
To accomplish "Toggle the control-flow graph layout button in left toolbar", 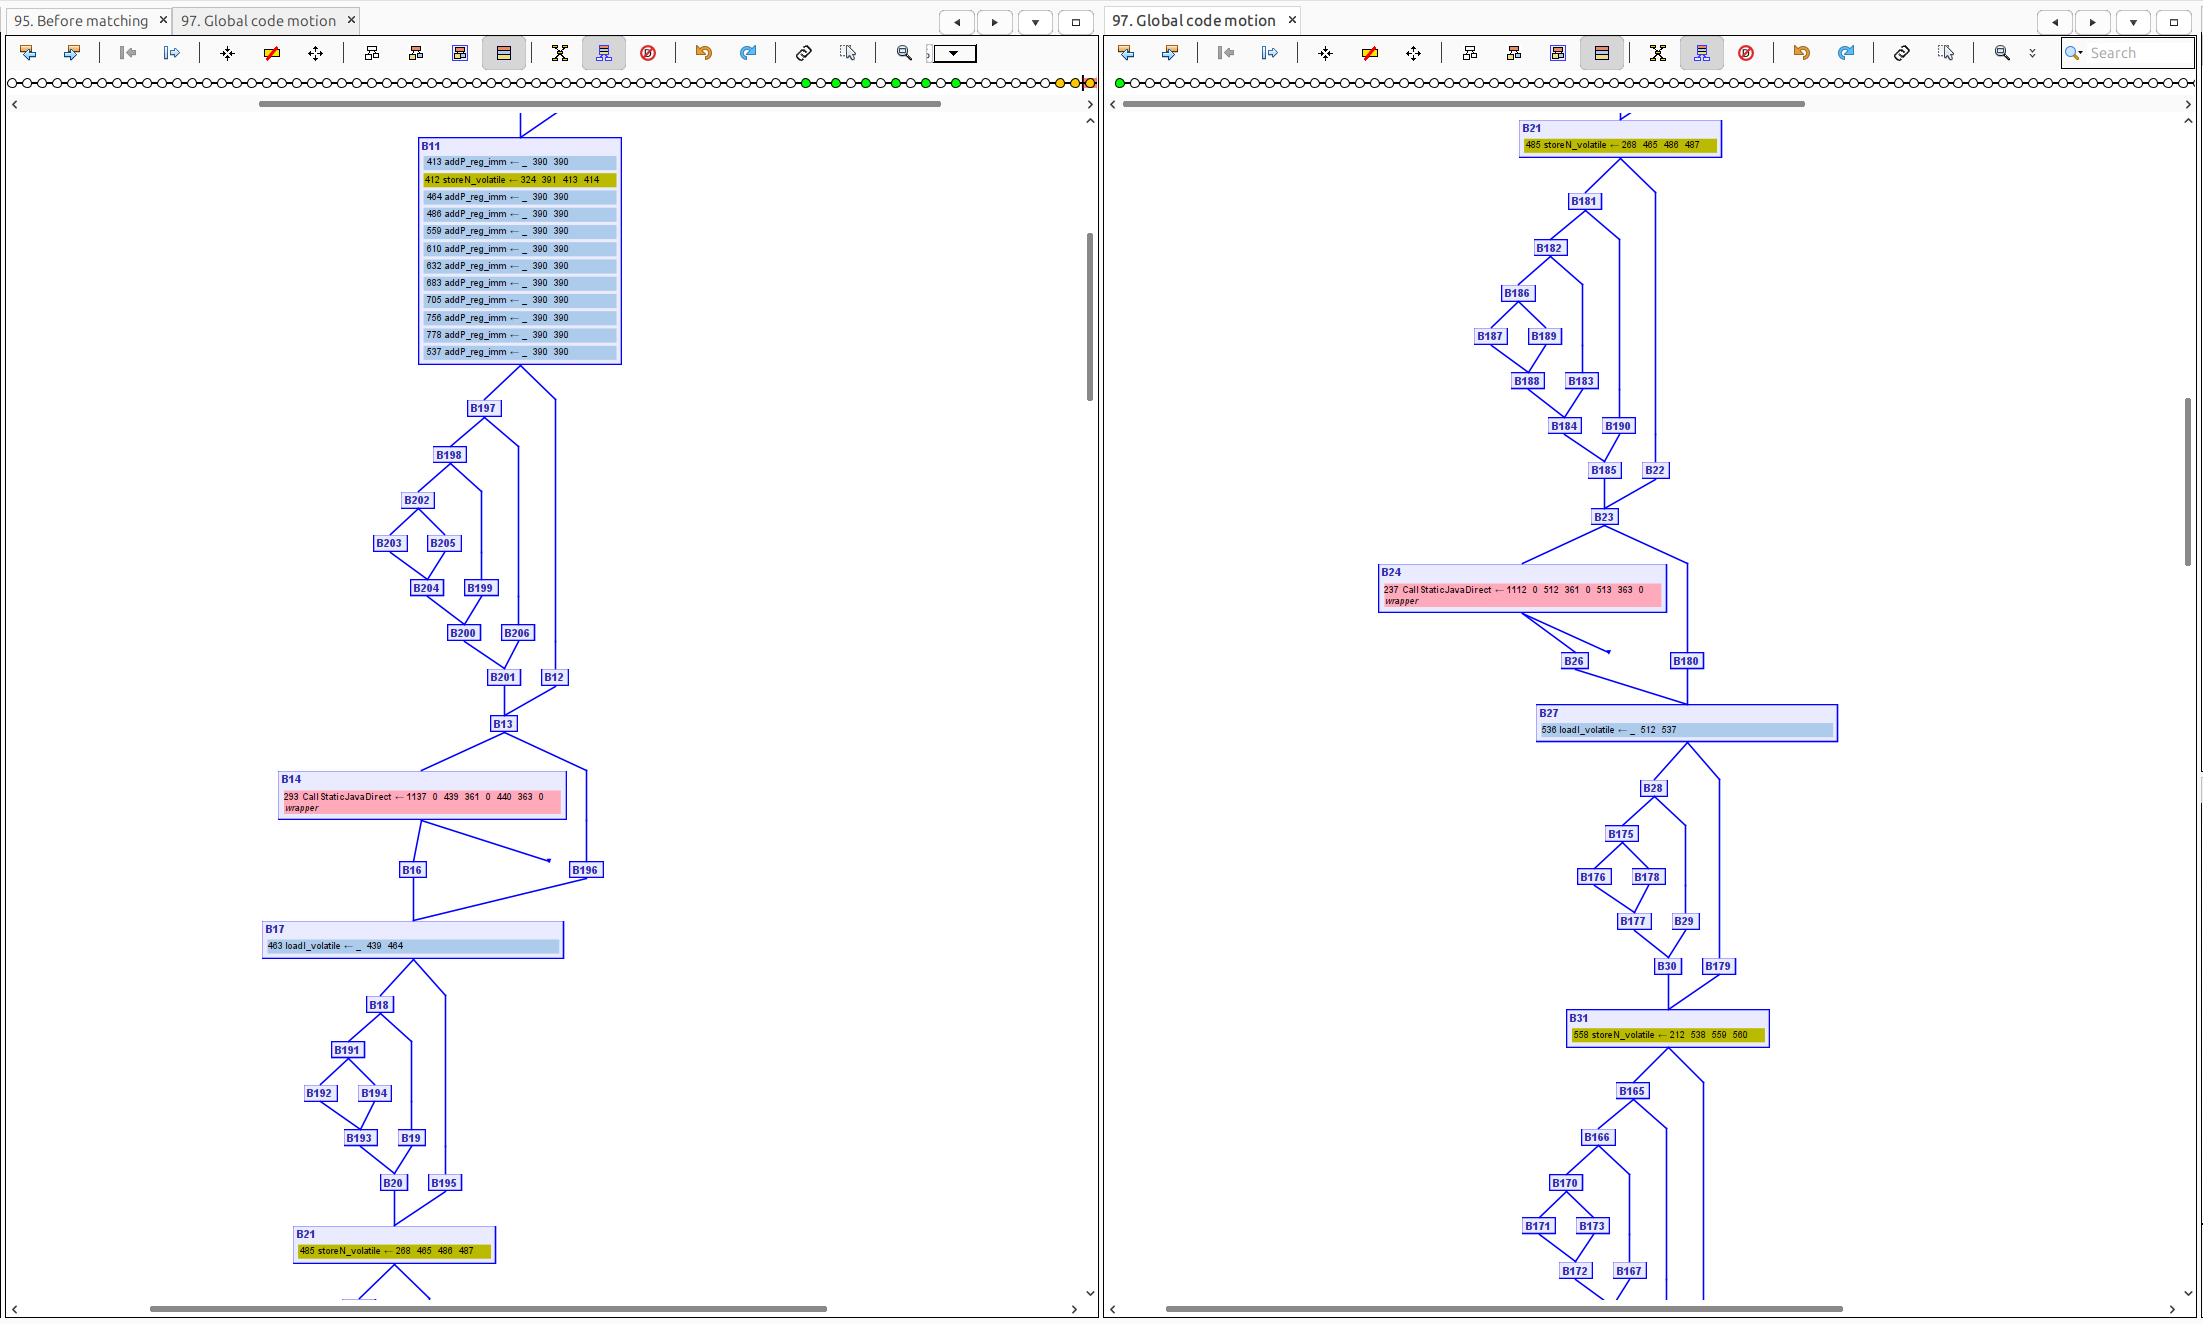I will coord(603,53).
